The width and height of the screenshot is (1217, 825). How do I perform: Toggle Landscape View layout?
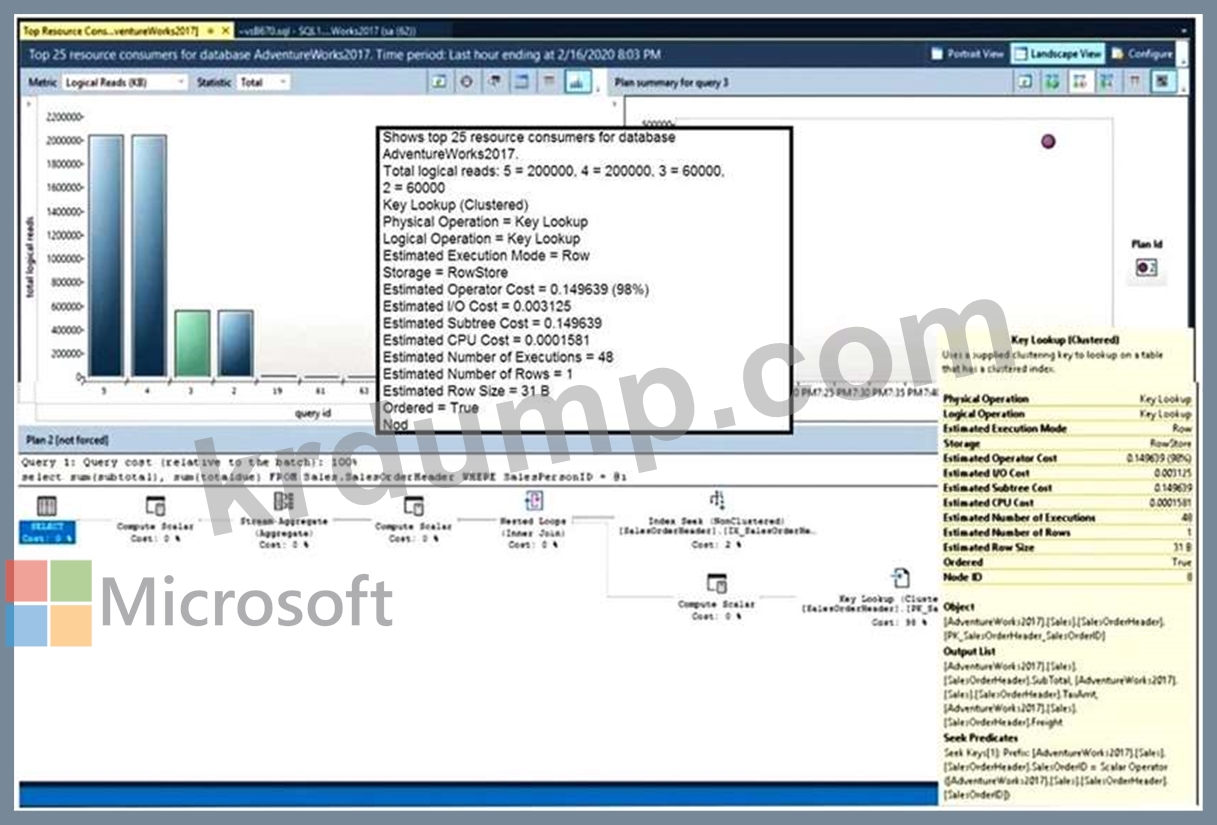point(1057,54)
